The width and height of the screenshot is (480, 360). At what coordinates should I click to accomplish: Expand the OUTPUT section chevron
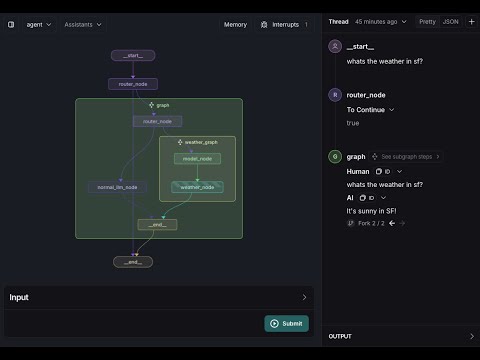[472, 336]
